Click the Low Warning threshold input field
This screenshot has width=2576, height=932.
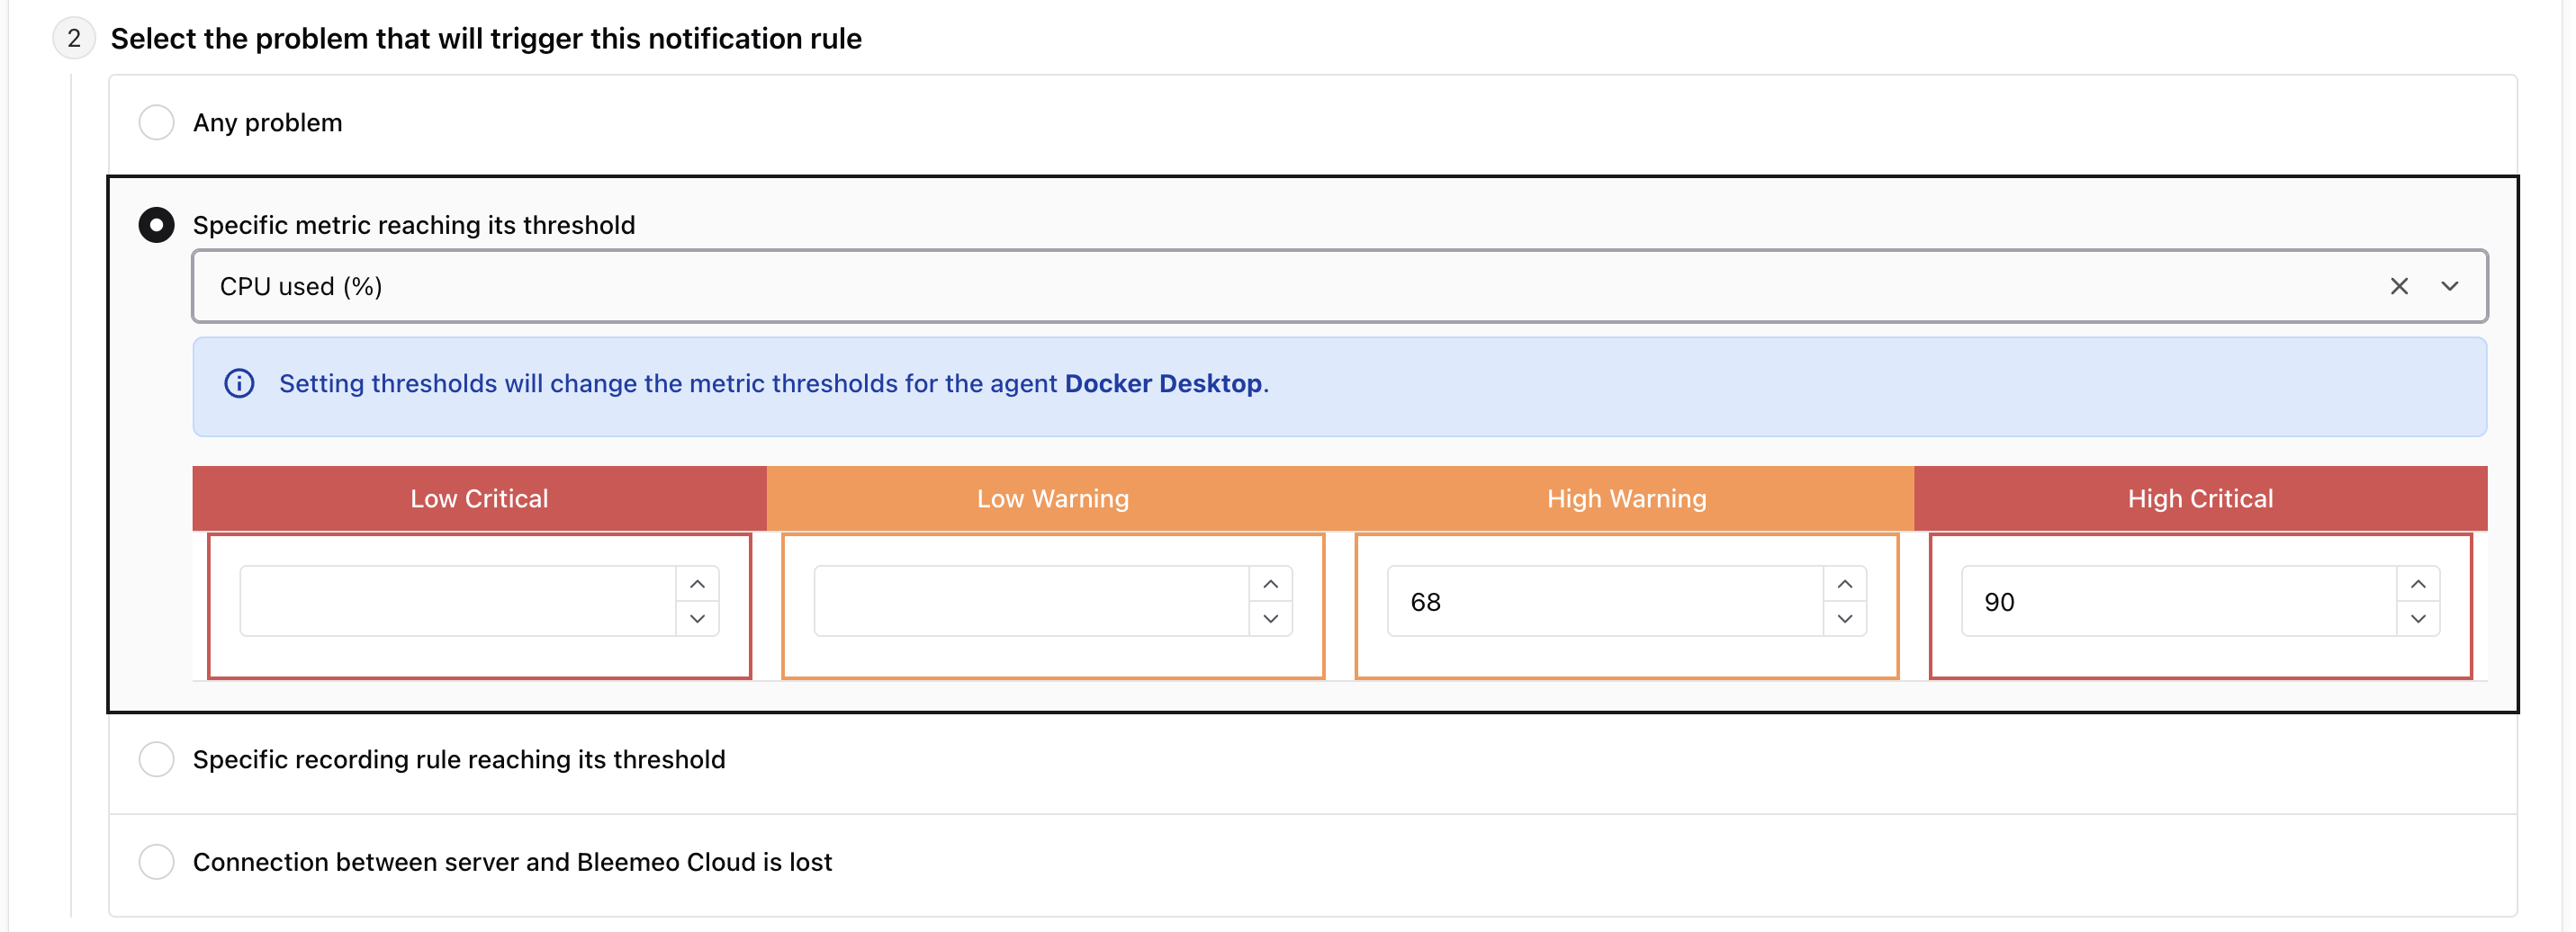(1030, 601)
